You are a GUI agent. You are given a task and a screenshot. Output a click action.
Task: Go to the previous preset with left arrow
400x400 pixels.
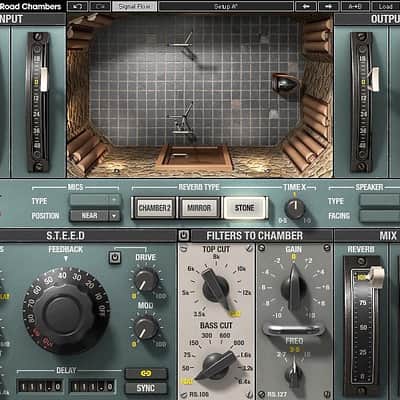coord(306,6)
